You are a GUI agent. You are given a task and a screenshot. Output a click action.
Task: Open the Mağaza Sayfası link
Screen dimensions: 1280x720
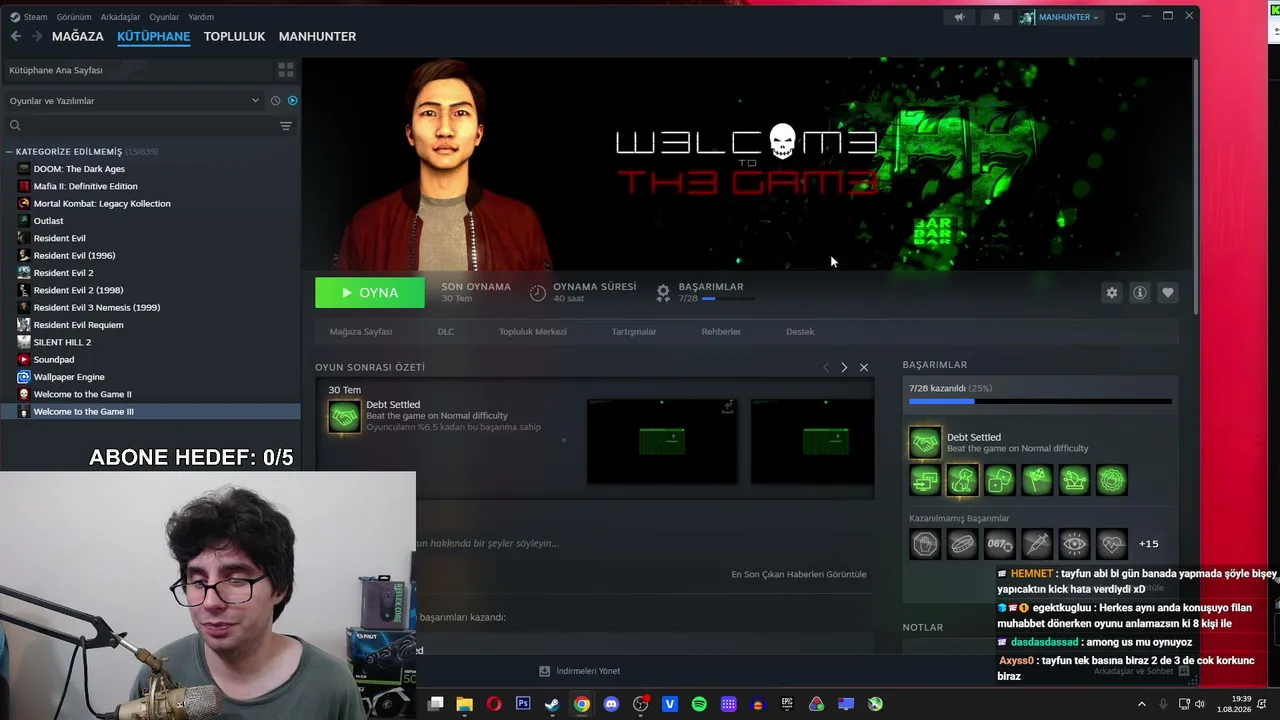(361, 332)
